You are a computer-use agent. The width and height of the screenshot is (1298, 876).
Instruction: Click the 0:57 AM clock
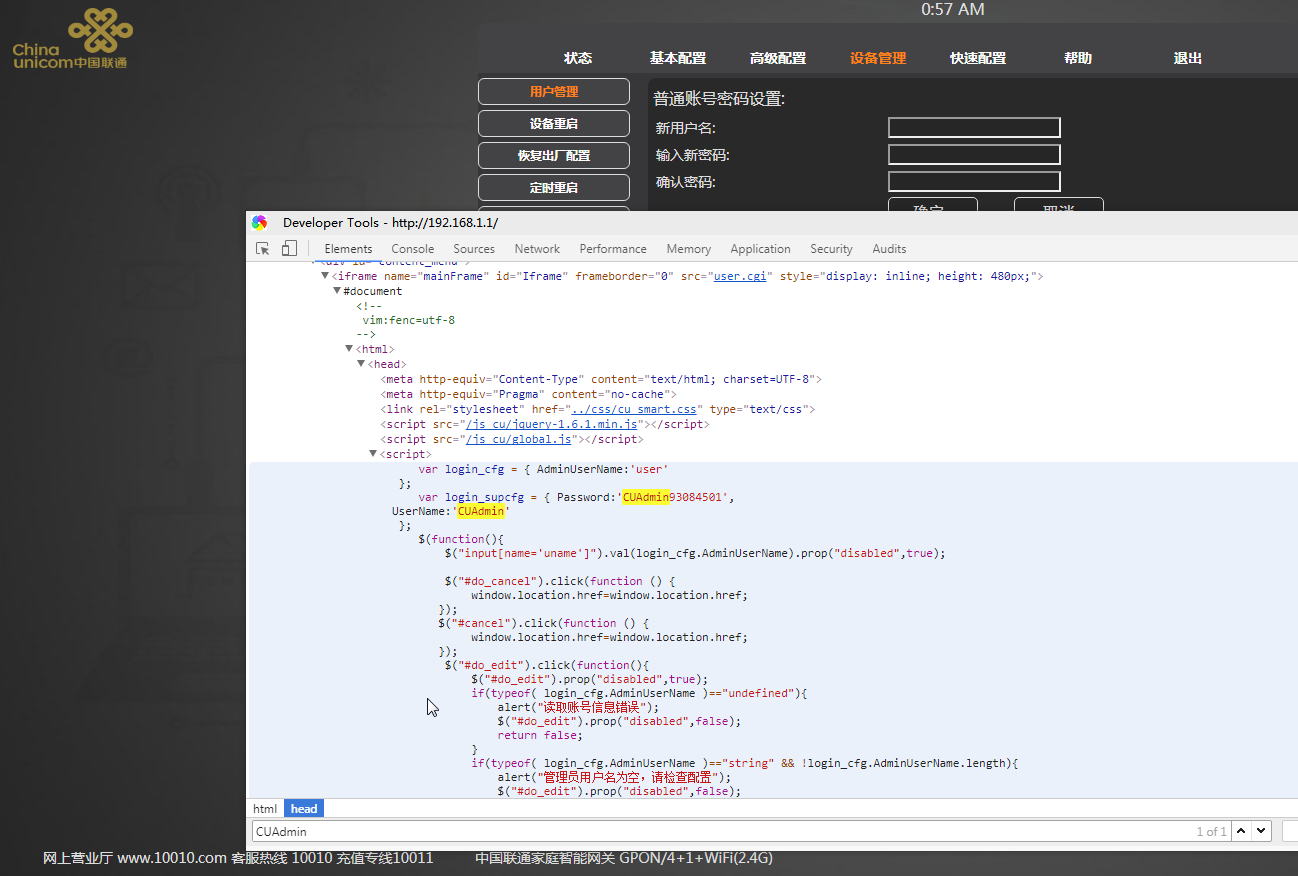coord(953,9)
